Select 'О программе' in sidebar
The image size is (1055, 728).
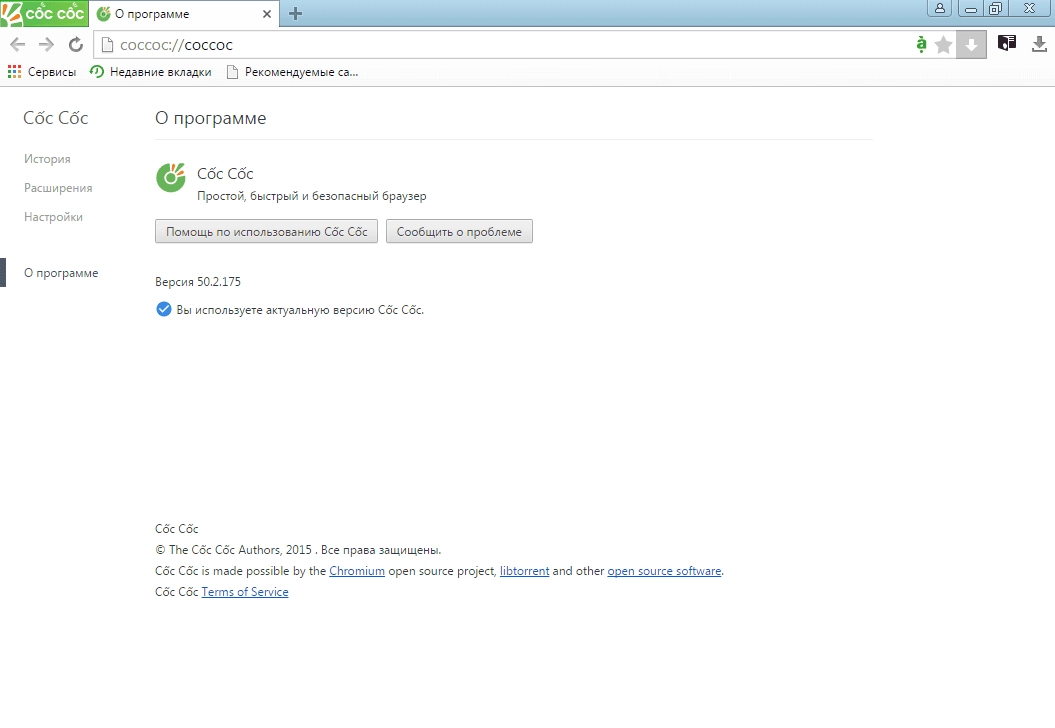point(61,272)
